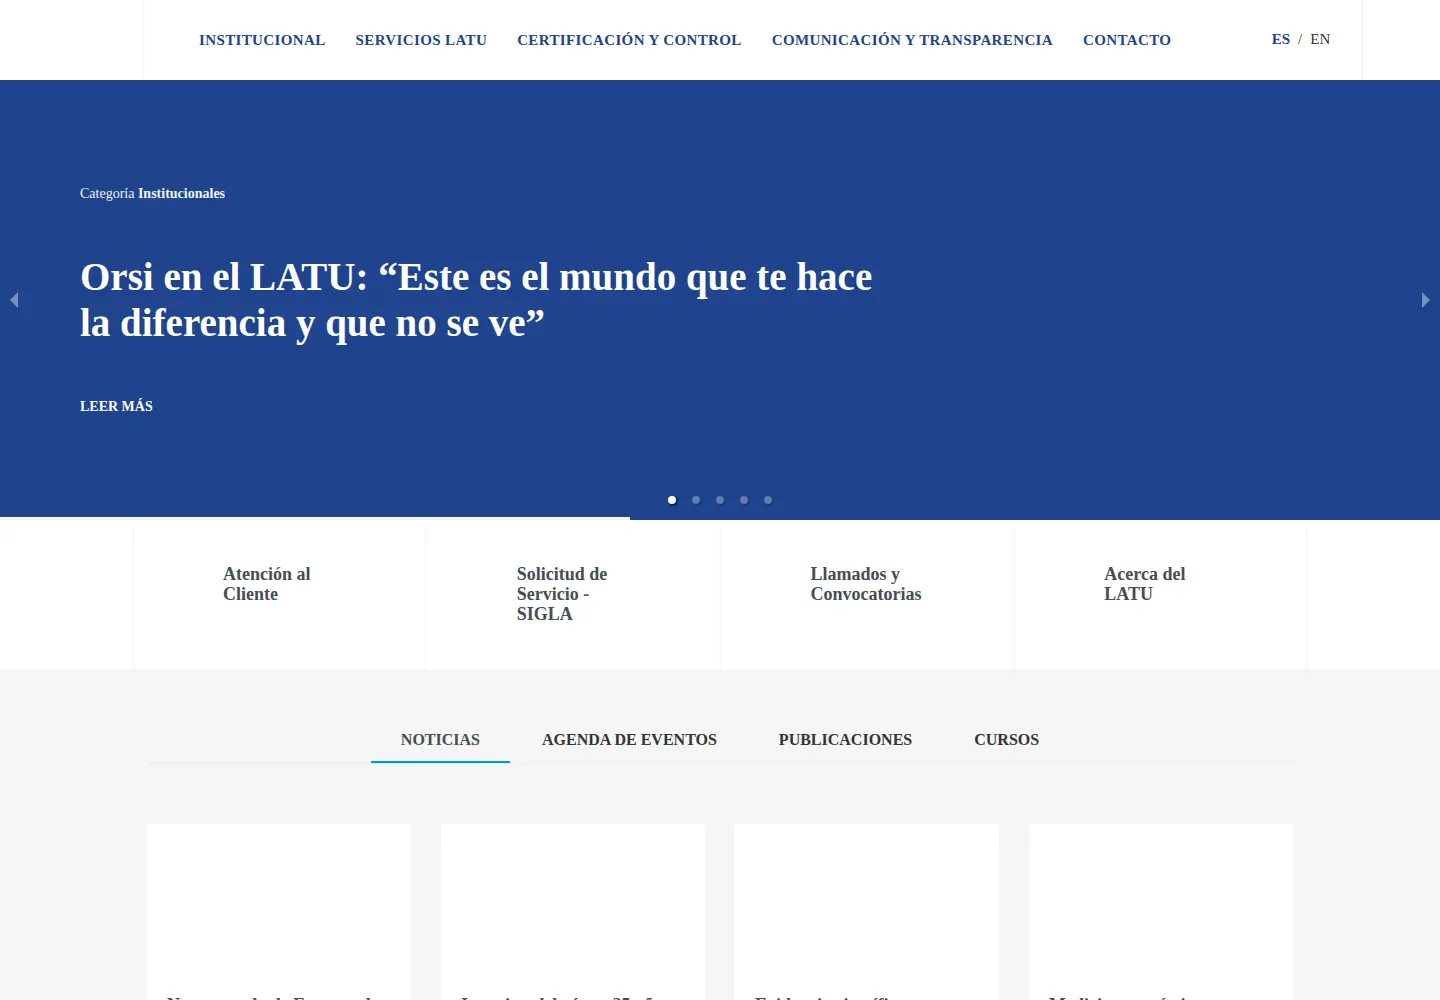The width and height of the screenshot is (1440, 1000).
Task: Select the Noticias tab
Action: click(x=440, y=740)
